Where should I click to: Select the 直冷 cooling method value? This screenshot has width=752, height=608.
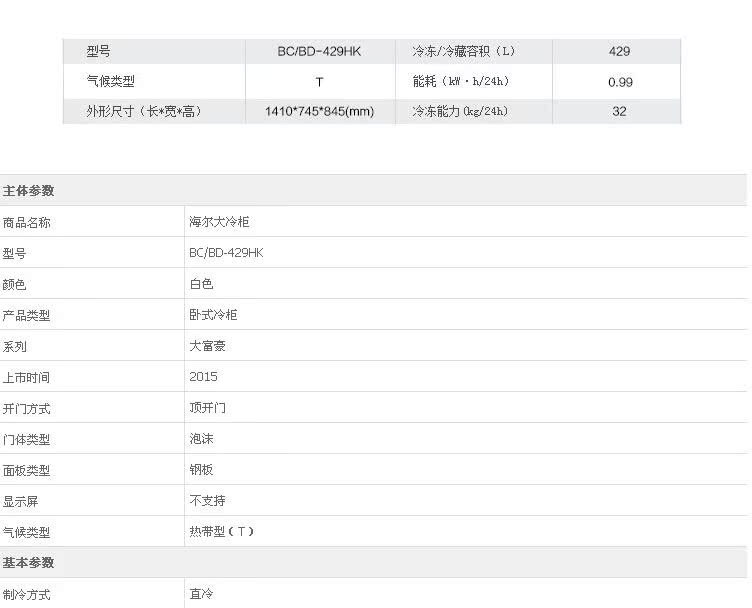[201, 594]
